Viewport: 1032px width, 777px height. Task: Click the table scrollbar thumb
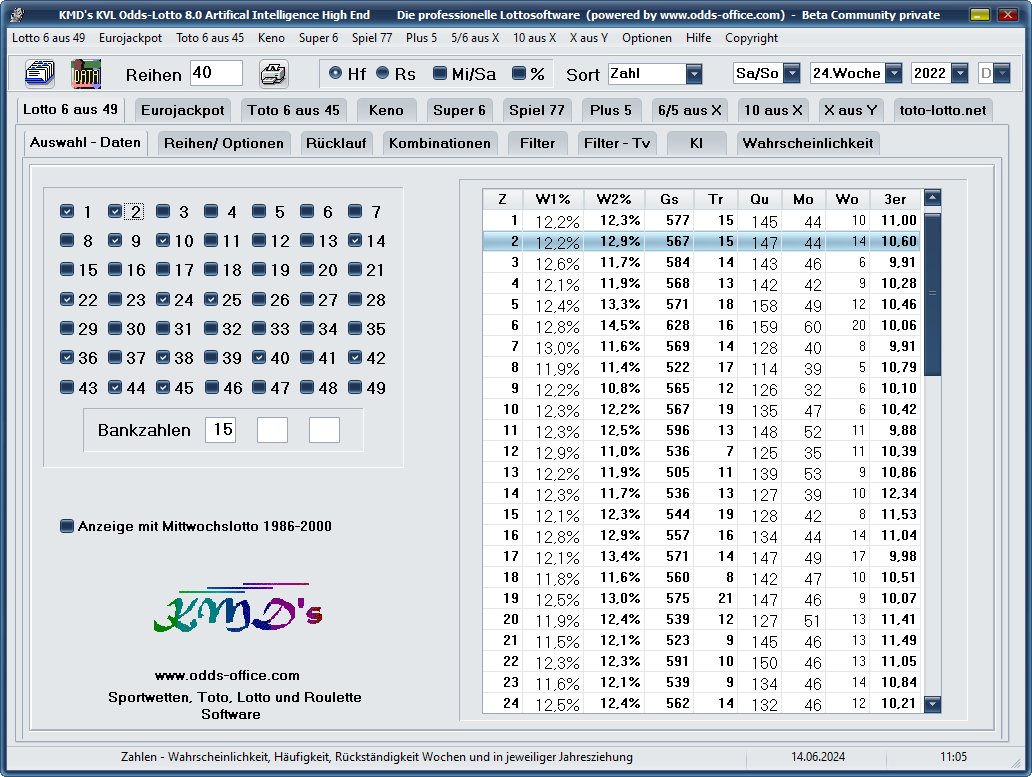[932, 293]
